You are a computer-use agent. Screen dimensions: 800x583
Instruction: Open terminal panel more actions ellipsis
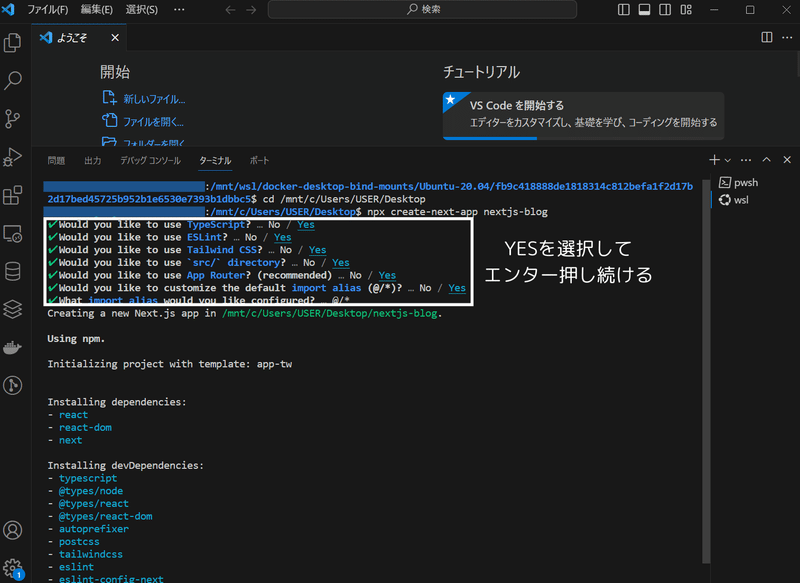746,160
